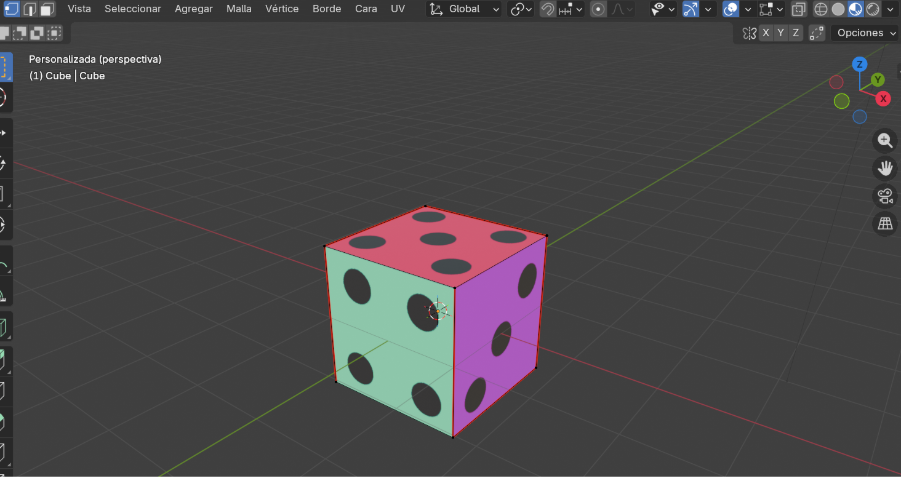The image size is (901, 477).
Task: Click the blue Z axis on navigation gizmo
Action: tap(859, 64)
